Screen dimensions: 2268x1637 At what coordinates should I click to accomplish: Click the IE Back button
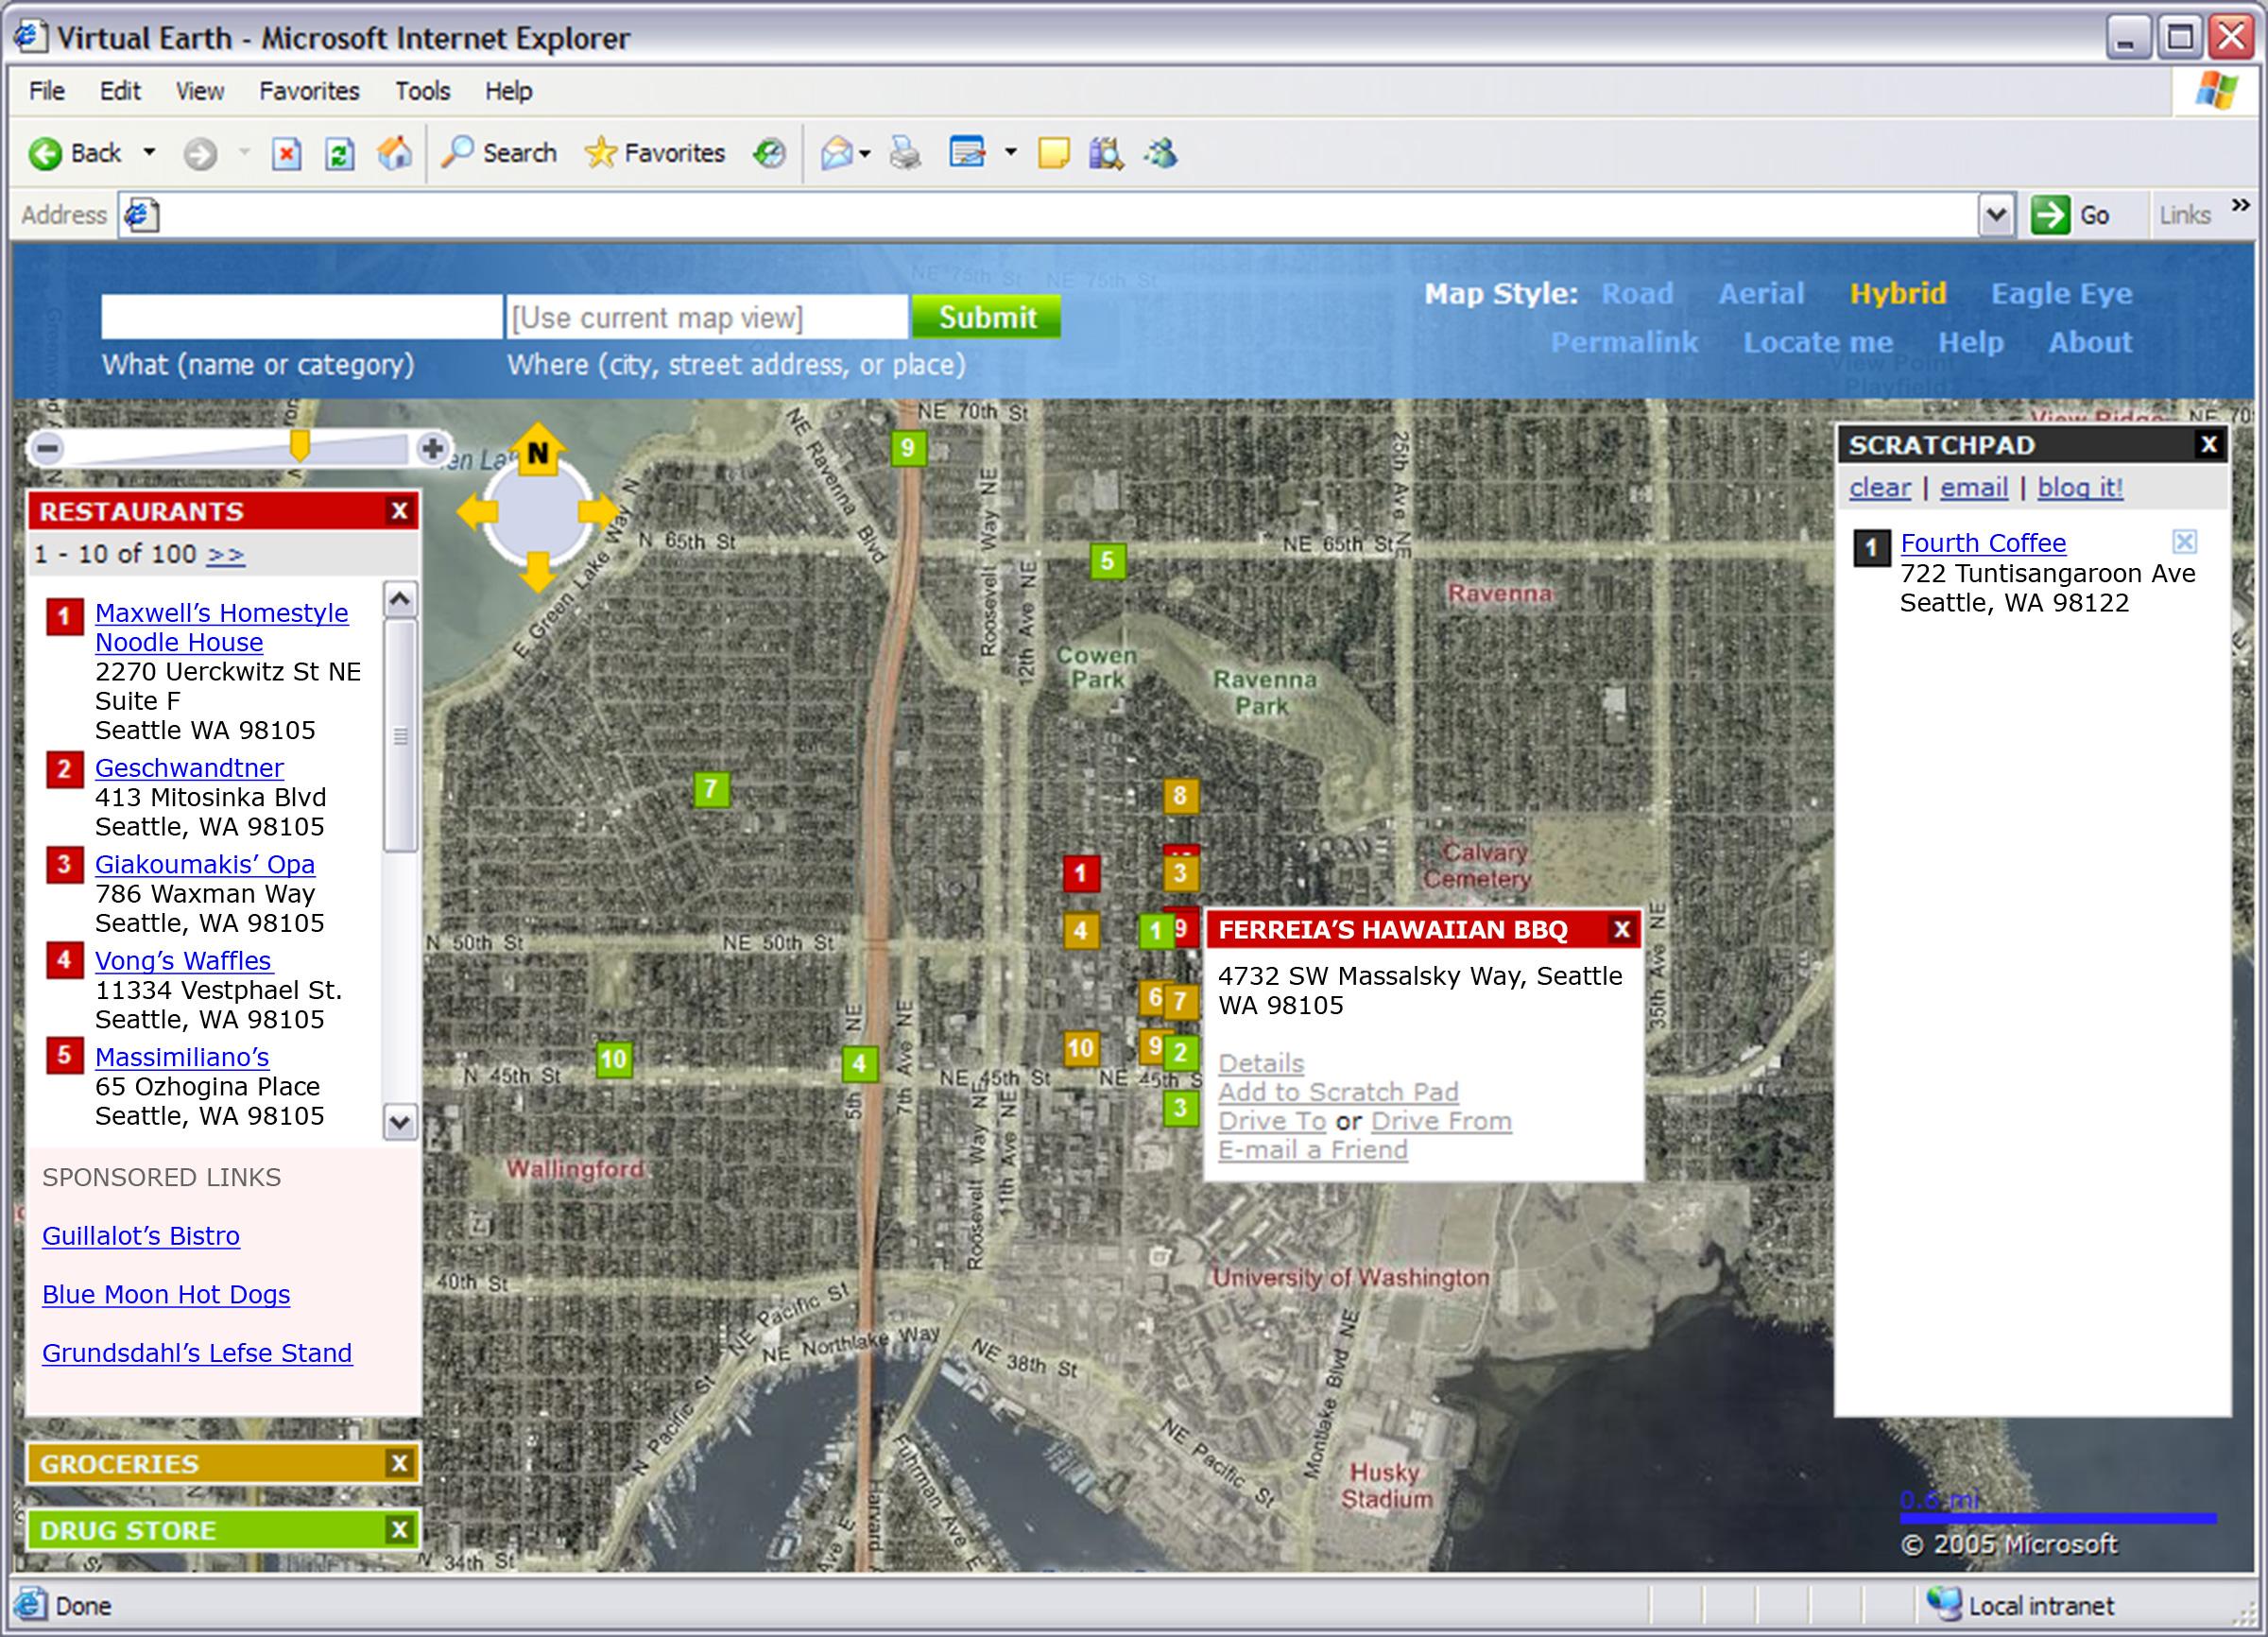(x=75, y=153)
